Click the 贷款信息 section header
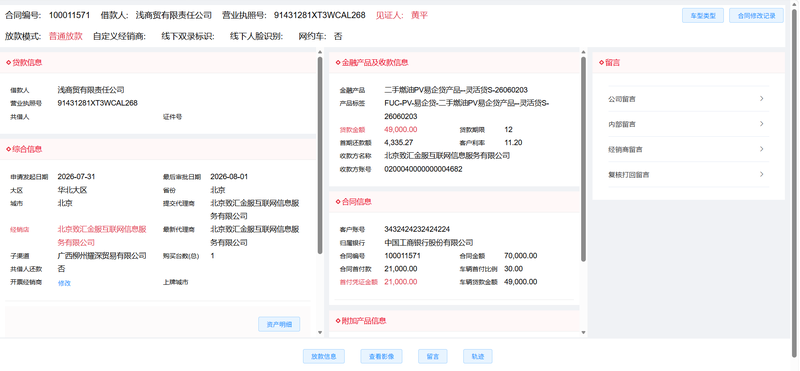This screenshot has height=371, width=800. 158,62
